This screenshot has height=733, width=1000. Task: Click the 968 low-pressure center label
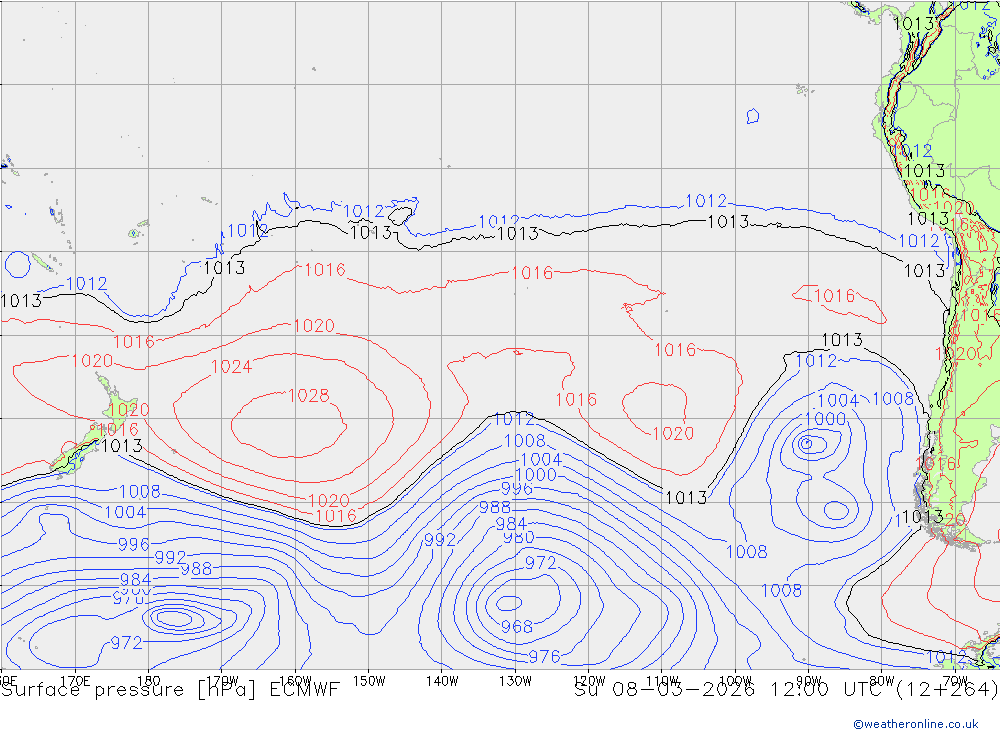click(x=517, y=626)
